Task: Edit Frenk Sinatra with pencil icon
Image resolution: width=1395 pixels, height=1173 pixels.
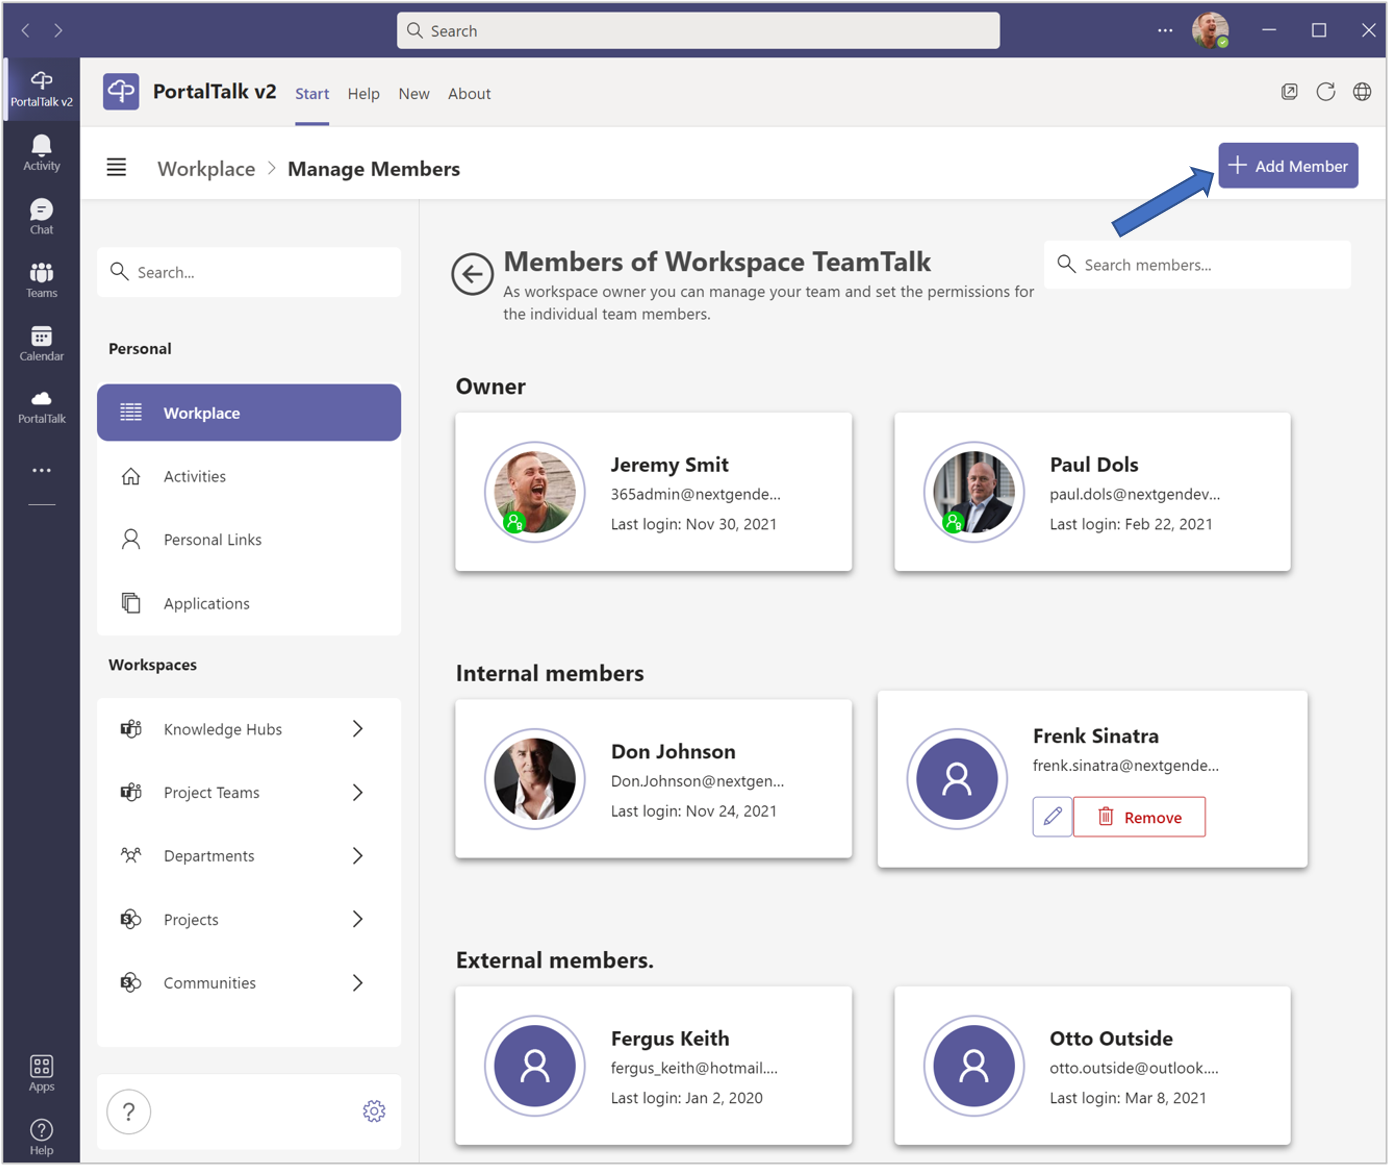Action: (x=1052, y=818)
